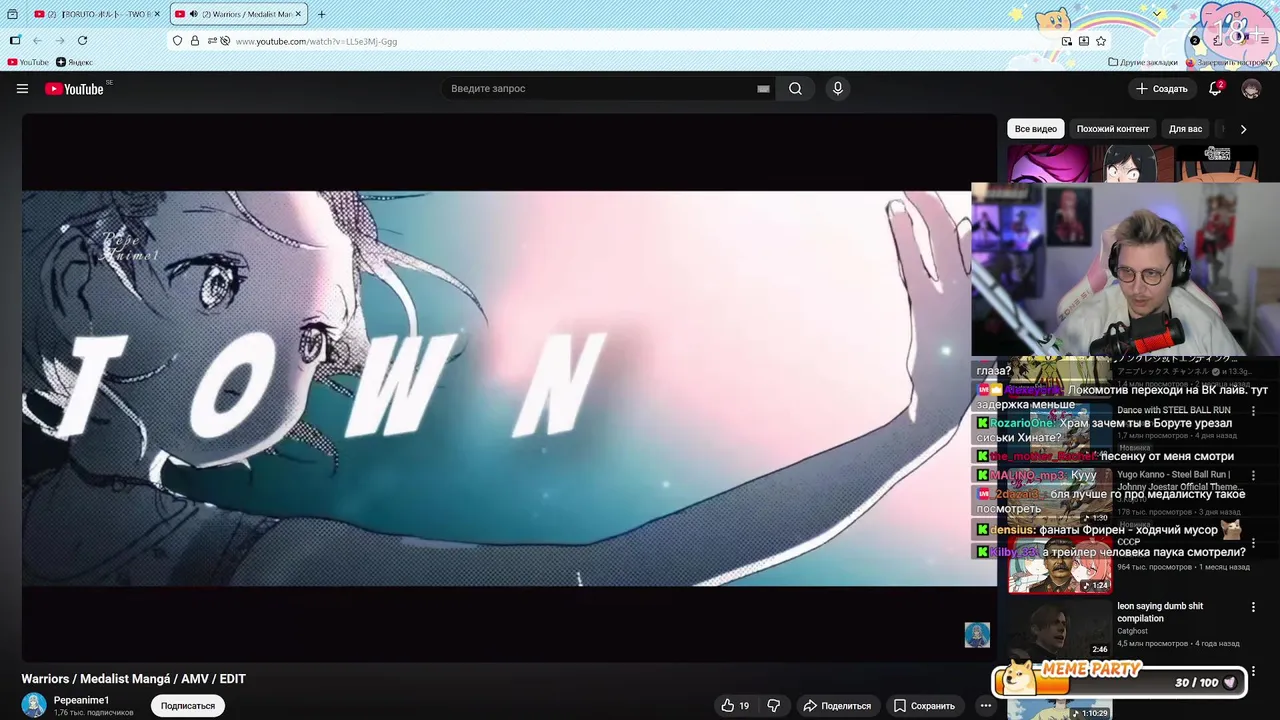The width and height of the screenshot is (1280, 720).
Task: Click channel watermark in video corner
Action: 977,635
